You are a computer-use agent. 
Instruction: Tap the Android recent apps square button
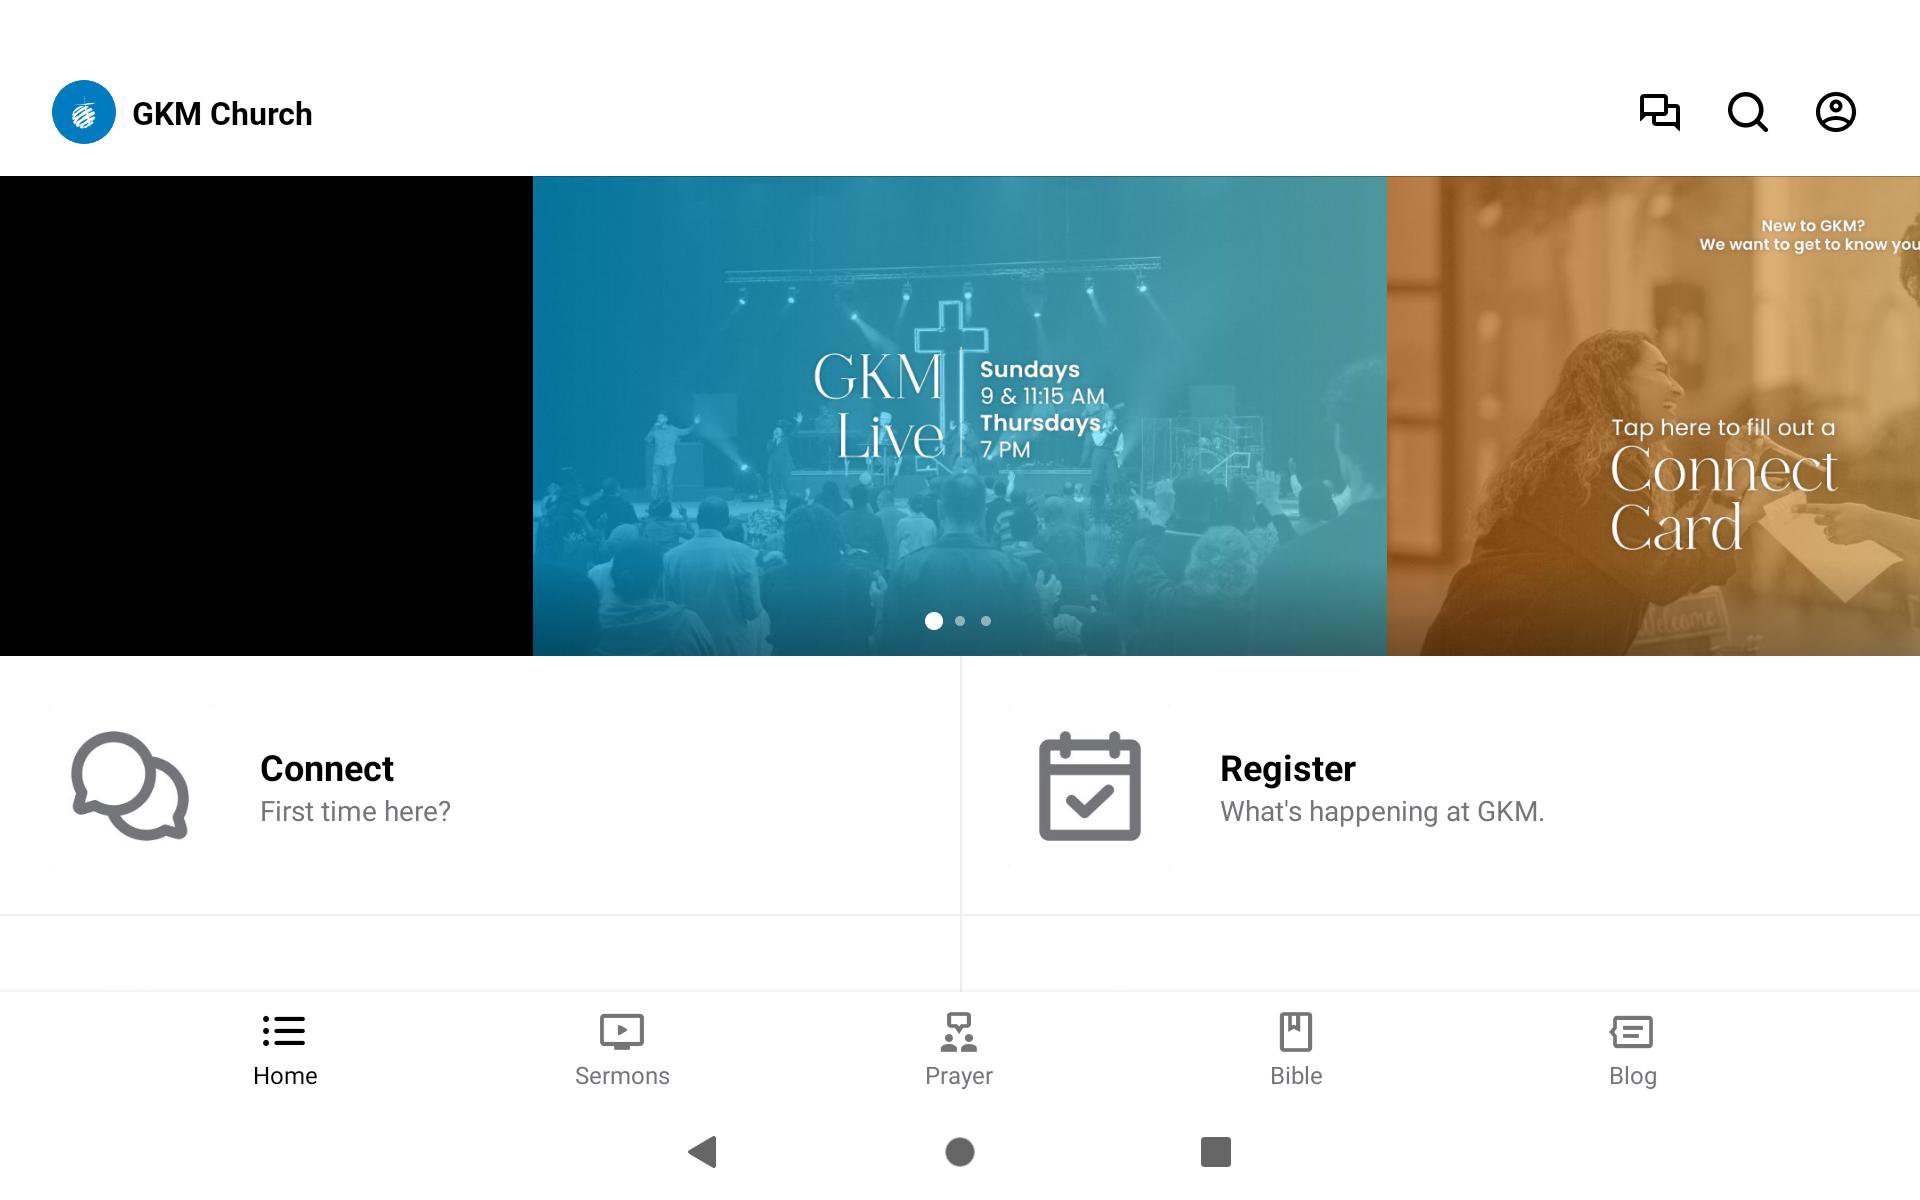click(1216, 1152)
